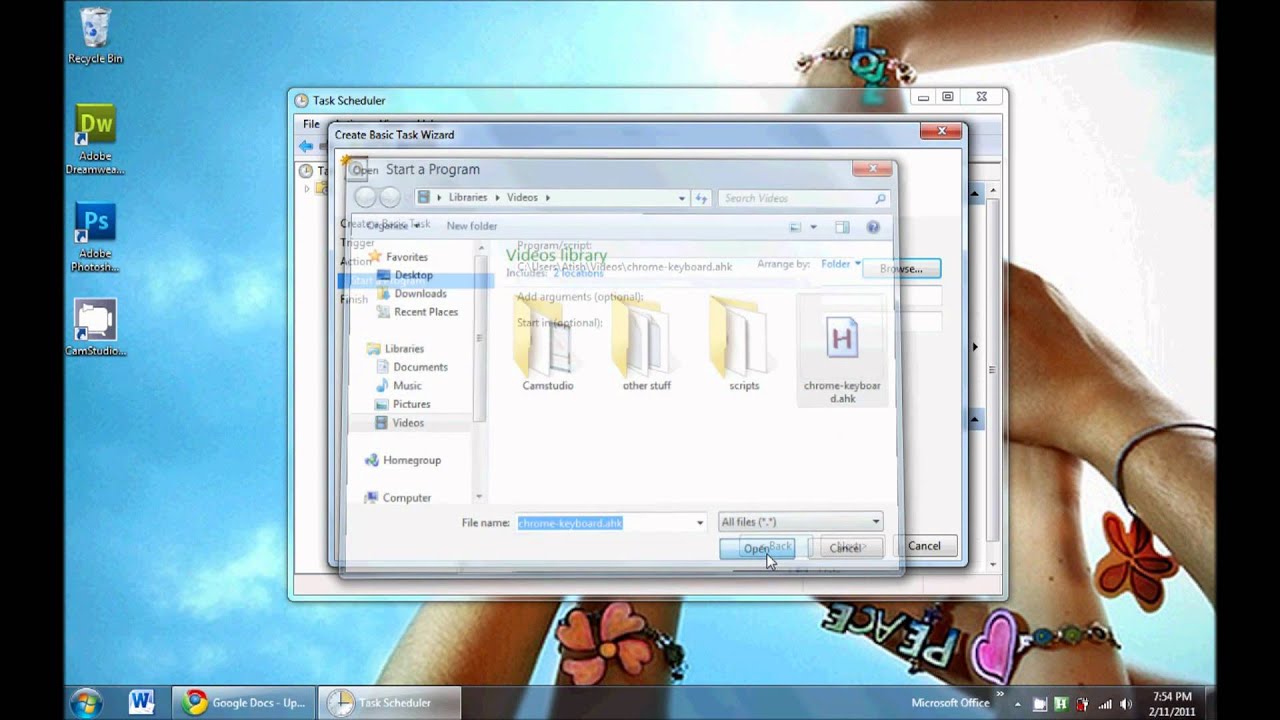Switch to the Google Docs Chrome taskbar window

(244, 702)
